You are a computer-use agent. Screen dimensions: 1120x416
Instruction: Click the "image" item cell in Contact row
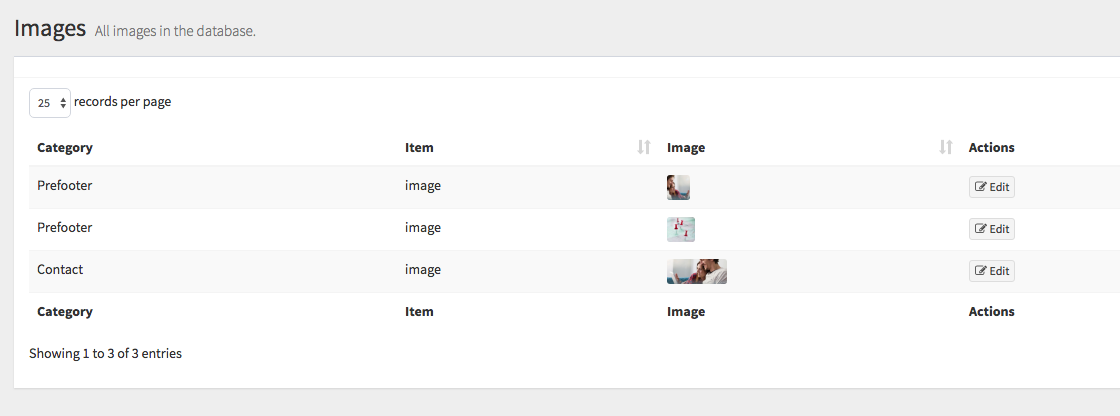[423, 270]
